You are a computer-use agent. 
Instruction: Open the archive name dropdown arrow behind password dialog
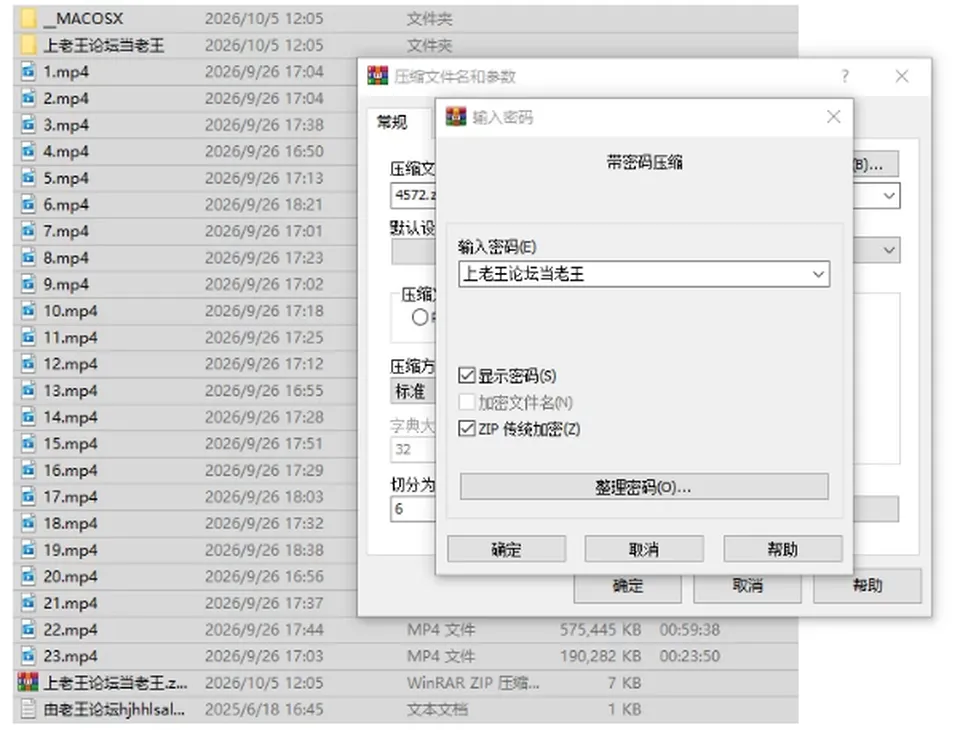[x=889, y=196]
